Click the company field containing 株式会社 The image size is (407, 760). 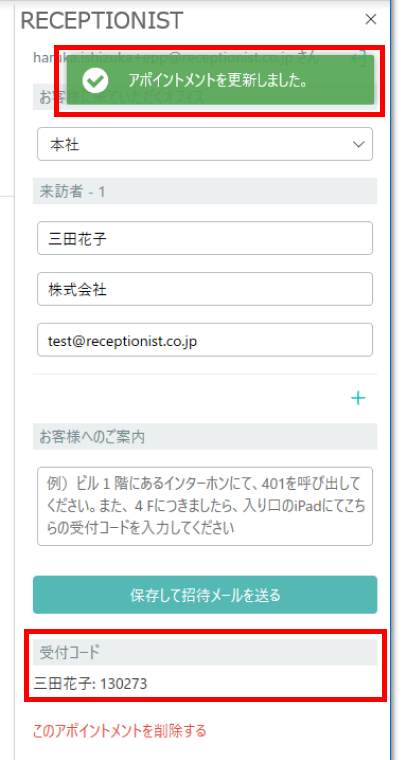click(x=204, y=289)
